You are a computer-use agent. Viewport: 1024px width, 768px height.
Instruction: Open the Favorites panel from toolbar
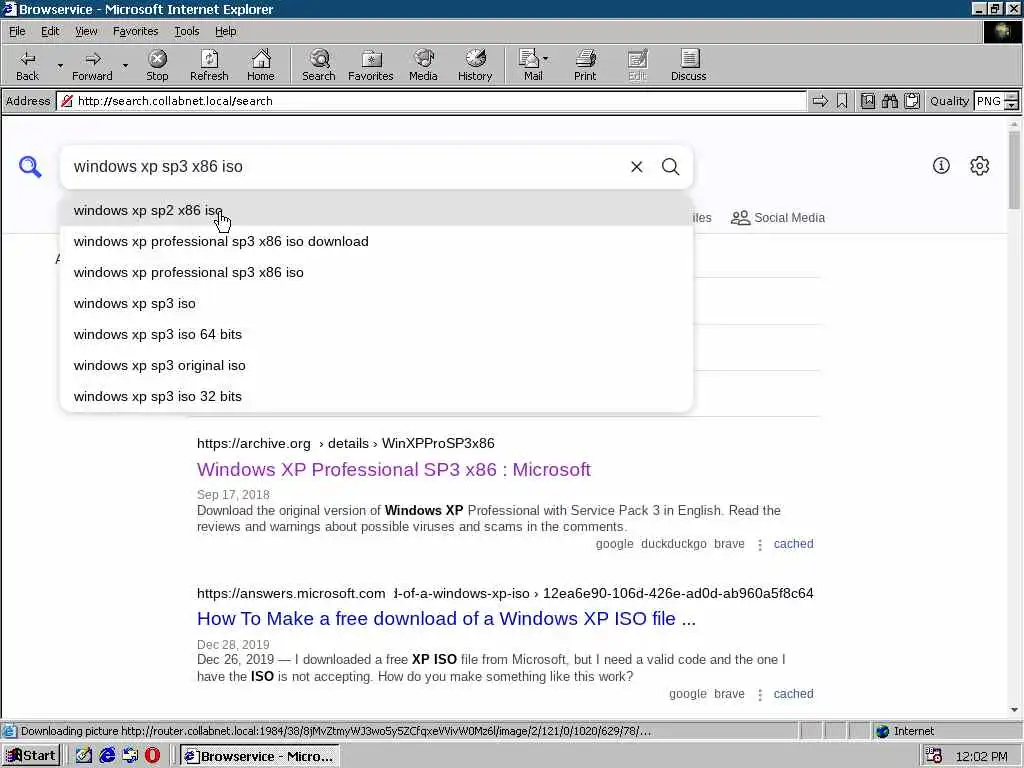pyautogui.click(x=370, y=66)
